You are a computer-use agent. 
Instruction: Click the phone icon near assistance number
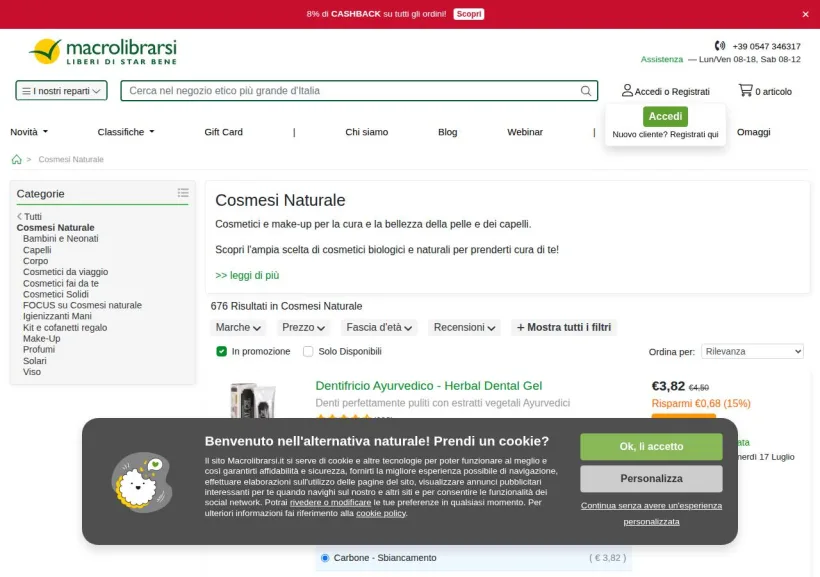pyautogui.click(x=720, y=46)
